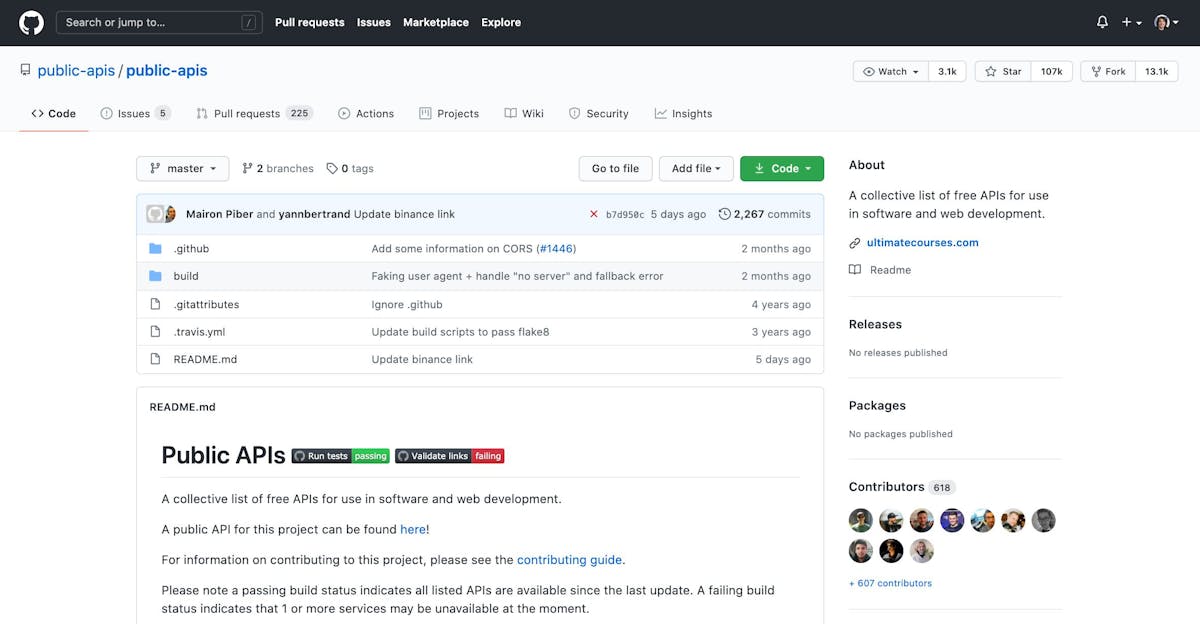Open the ultimatecourses.com link icon

pos(853,242)
